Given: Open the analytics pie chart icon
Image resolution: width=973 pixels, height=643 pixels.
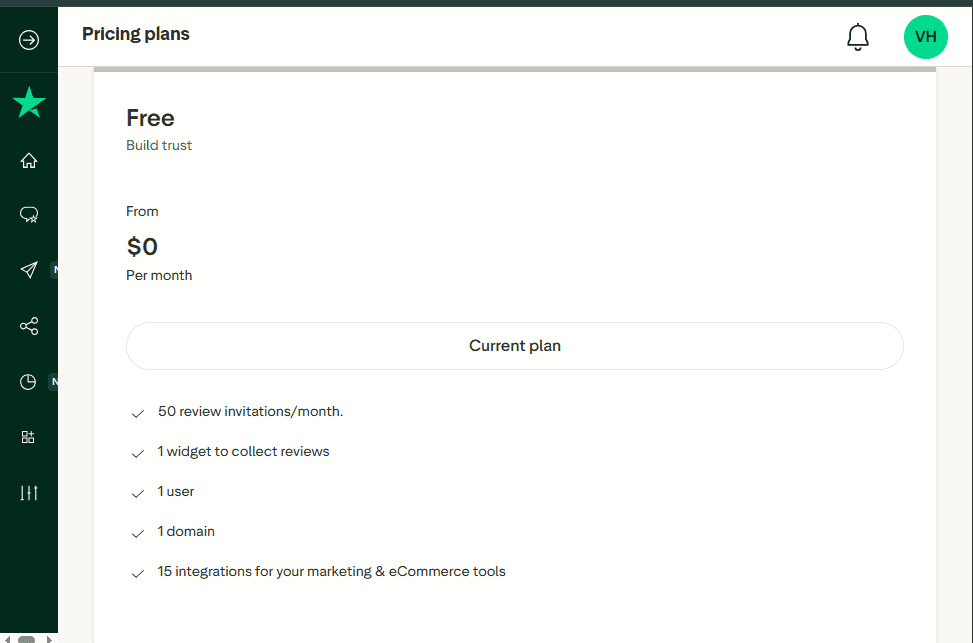Looking at the screenshot, I should pyautogui.click(x=28, y=382).
